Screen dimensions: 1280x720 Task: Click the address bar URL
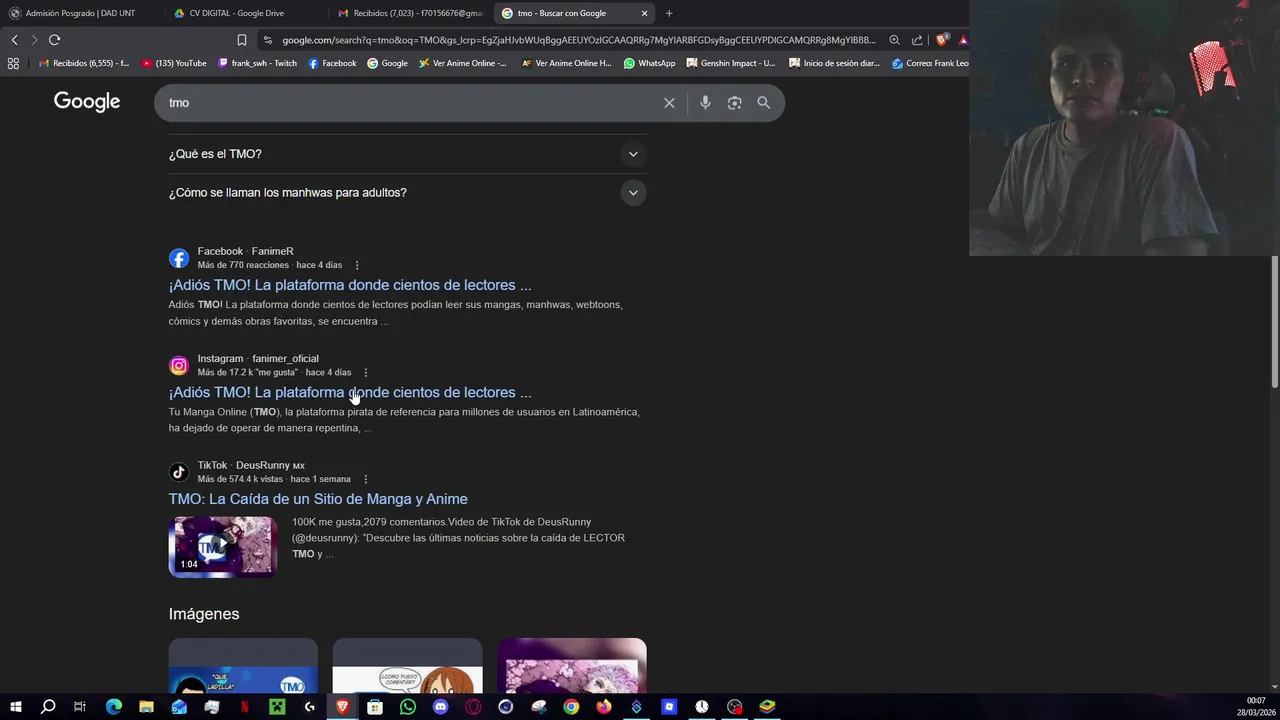click(x=578, y=40)
